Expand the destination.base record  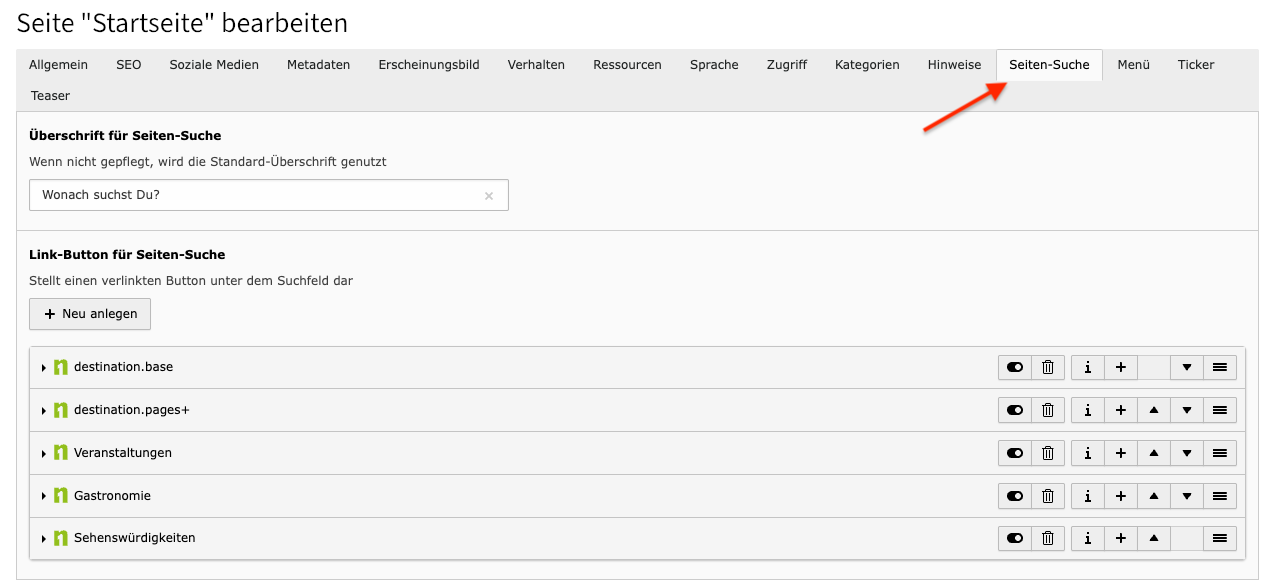click(x=44, y=368)
